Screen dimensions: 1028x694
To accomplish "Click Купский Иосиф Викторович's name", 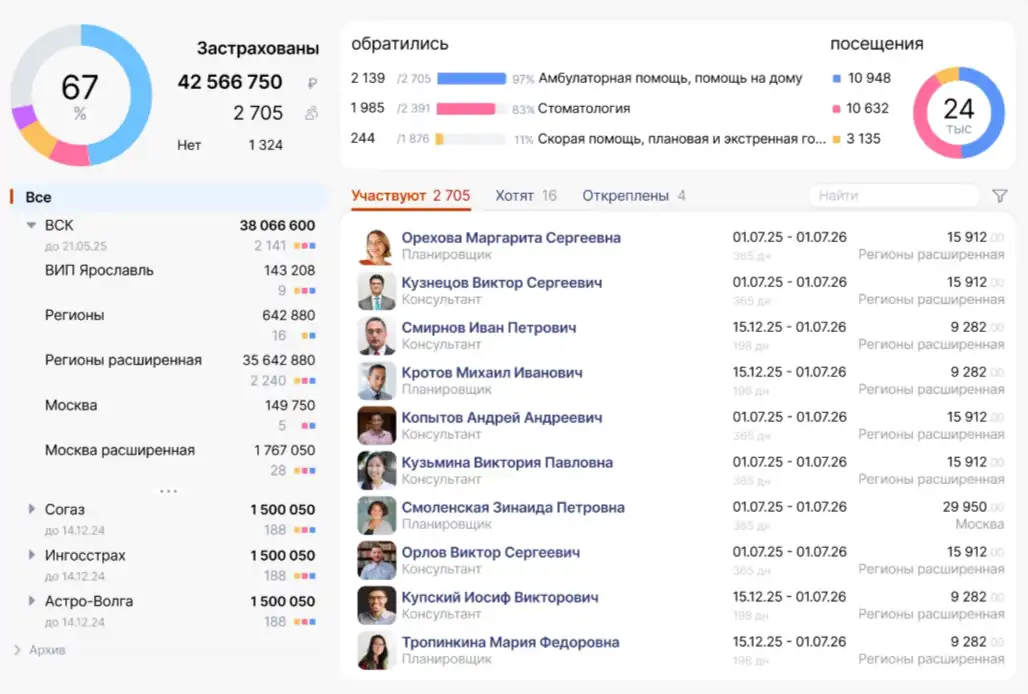I will 500,598.
